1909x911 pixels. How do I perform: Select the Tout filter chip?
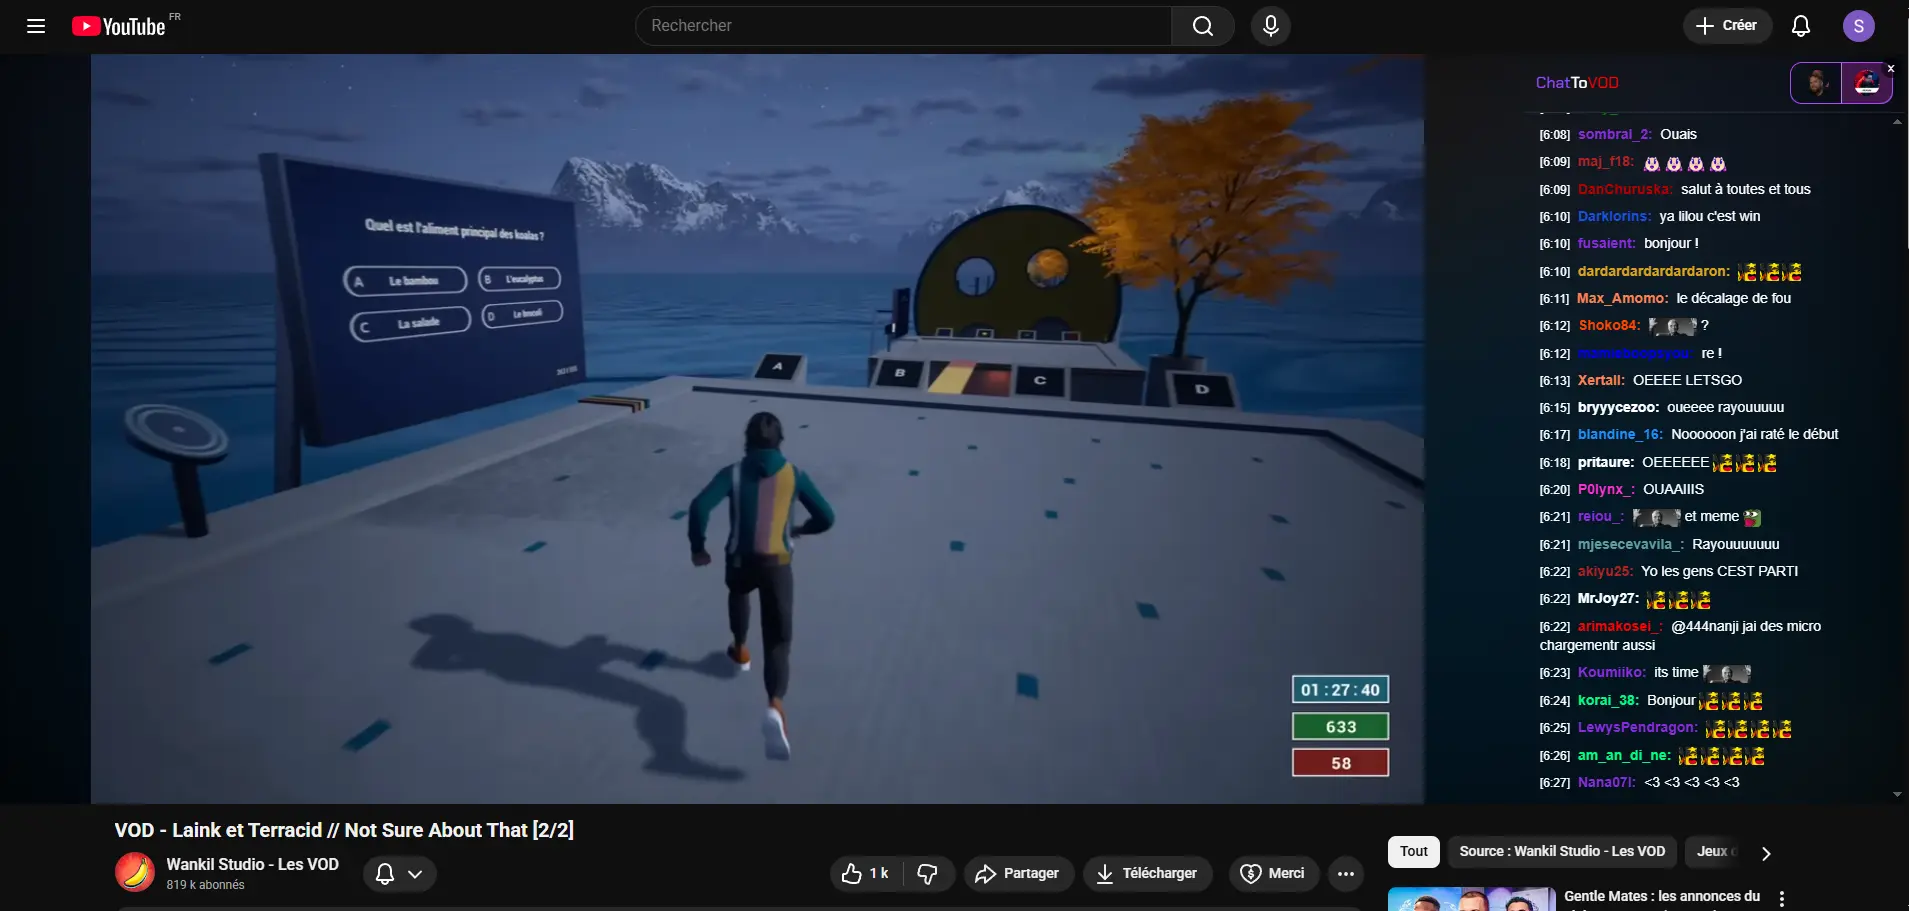pyautogui.click(x=1413, y=851)
